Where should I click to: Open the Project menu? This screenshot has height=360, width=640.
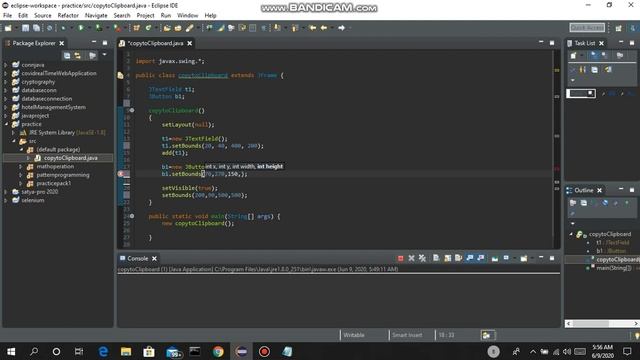(145, 16)
